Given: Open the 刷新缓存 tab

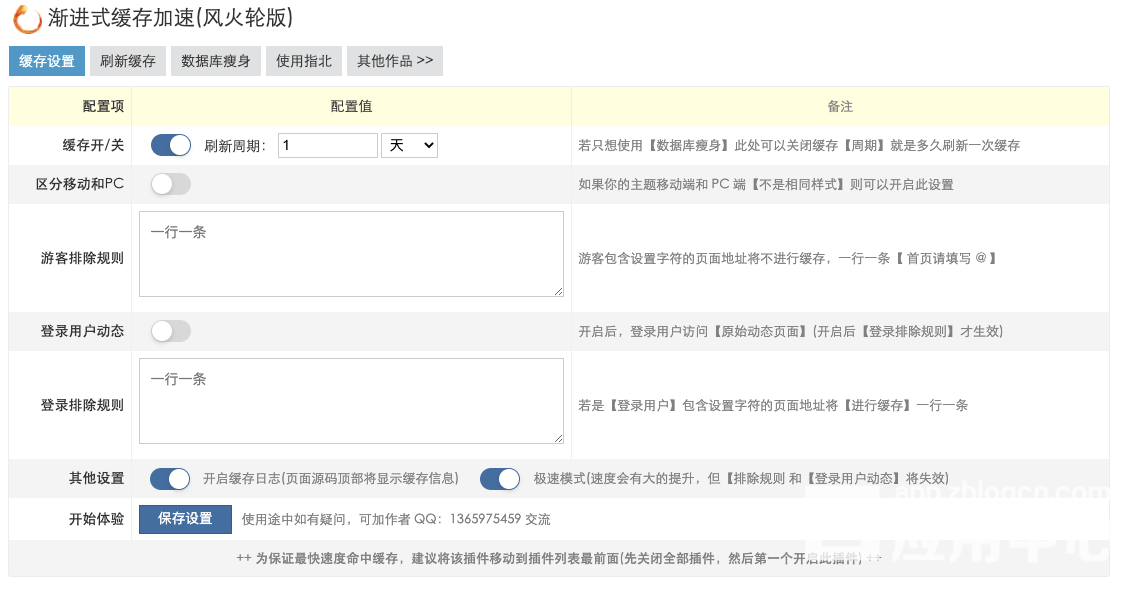Looking at the screenshot, I should point(128,61).
